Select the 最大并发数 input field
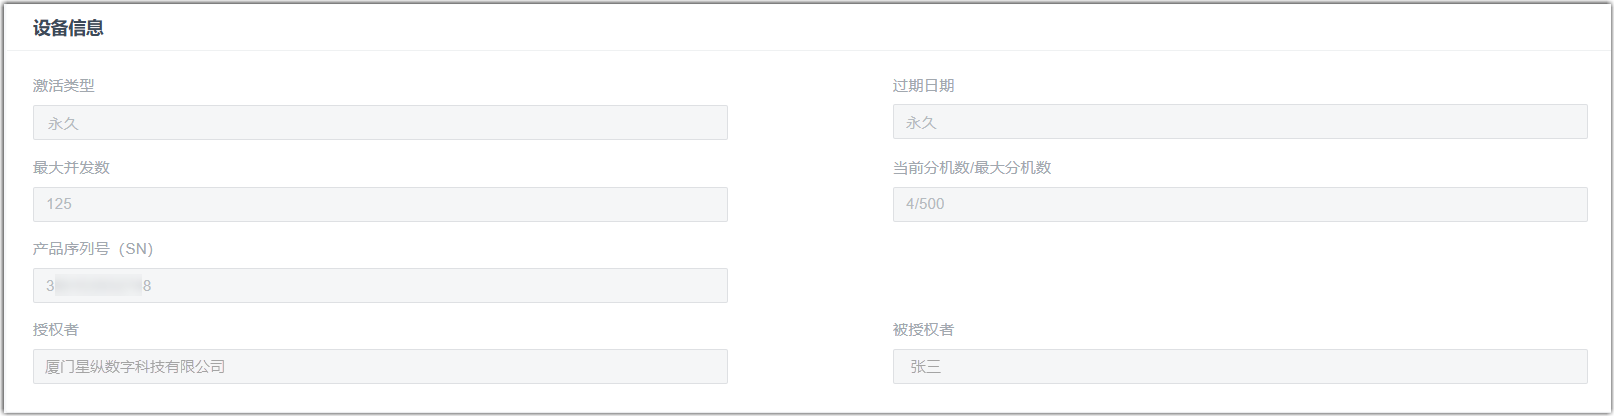The width and height of the screenshot is (1615, 417). click(x=380, y=204)
